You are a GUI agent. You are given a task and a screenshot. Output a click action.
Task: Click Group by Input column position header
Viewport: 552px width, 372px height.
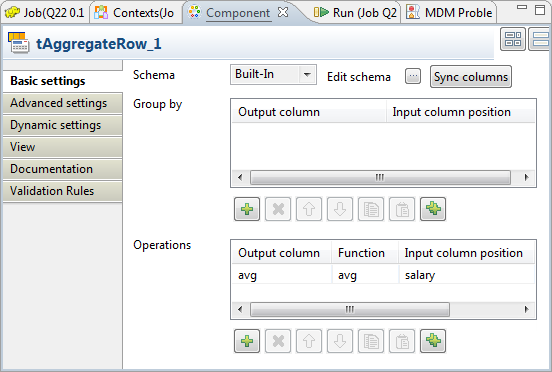460,112
